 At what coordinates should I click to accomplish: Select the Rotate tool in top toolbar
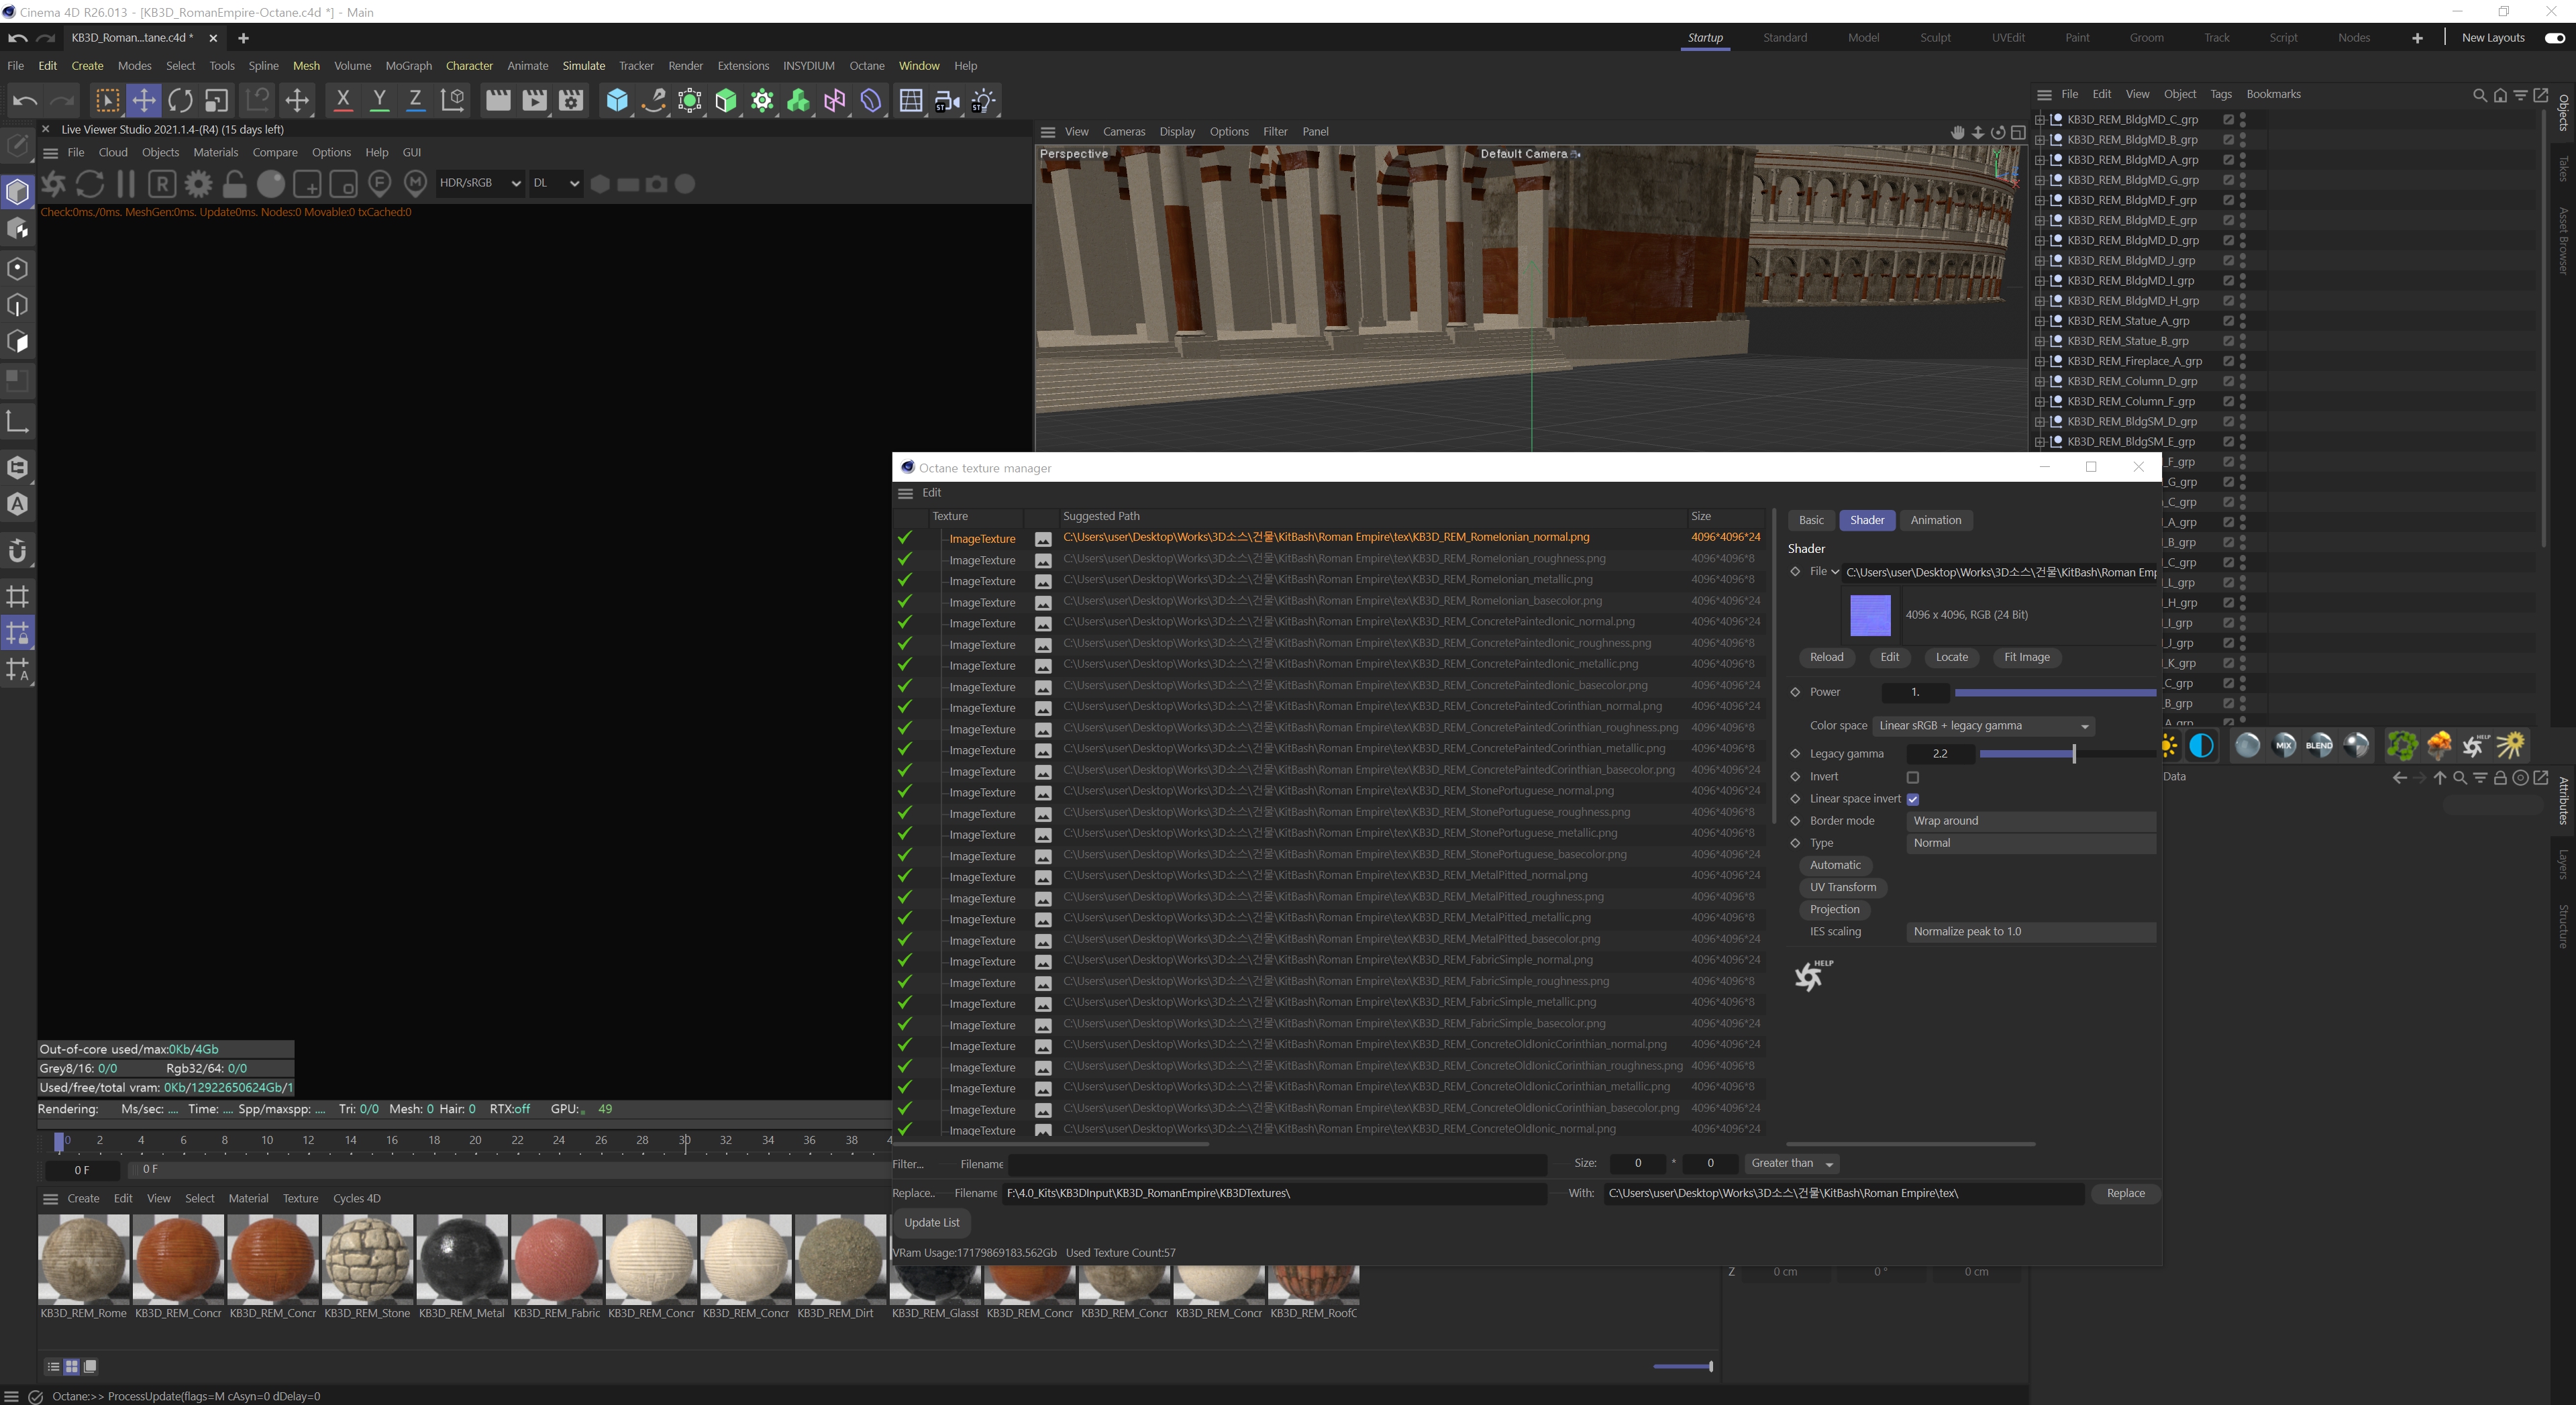click(x=180, y=100)
